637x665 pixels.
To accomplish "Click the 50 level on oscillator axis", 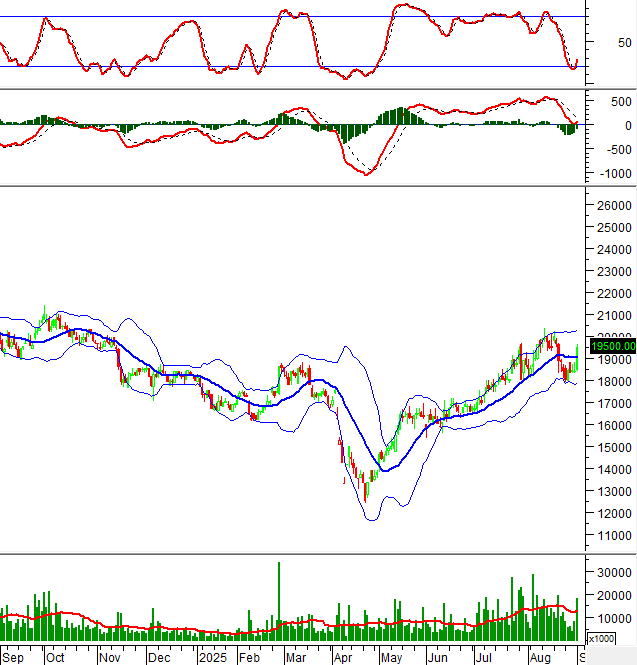I will tap(625, 43).
